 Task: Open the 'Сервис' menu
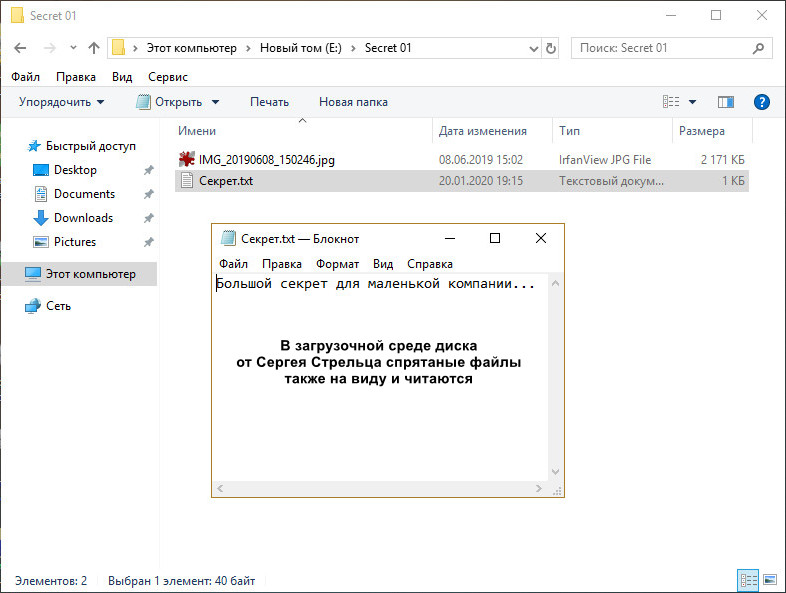point(168,77)
